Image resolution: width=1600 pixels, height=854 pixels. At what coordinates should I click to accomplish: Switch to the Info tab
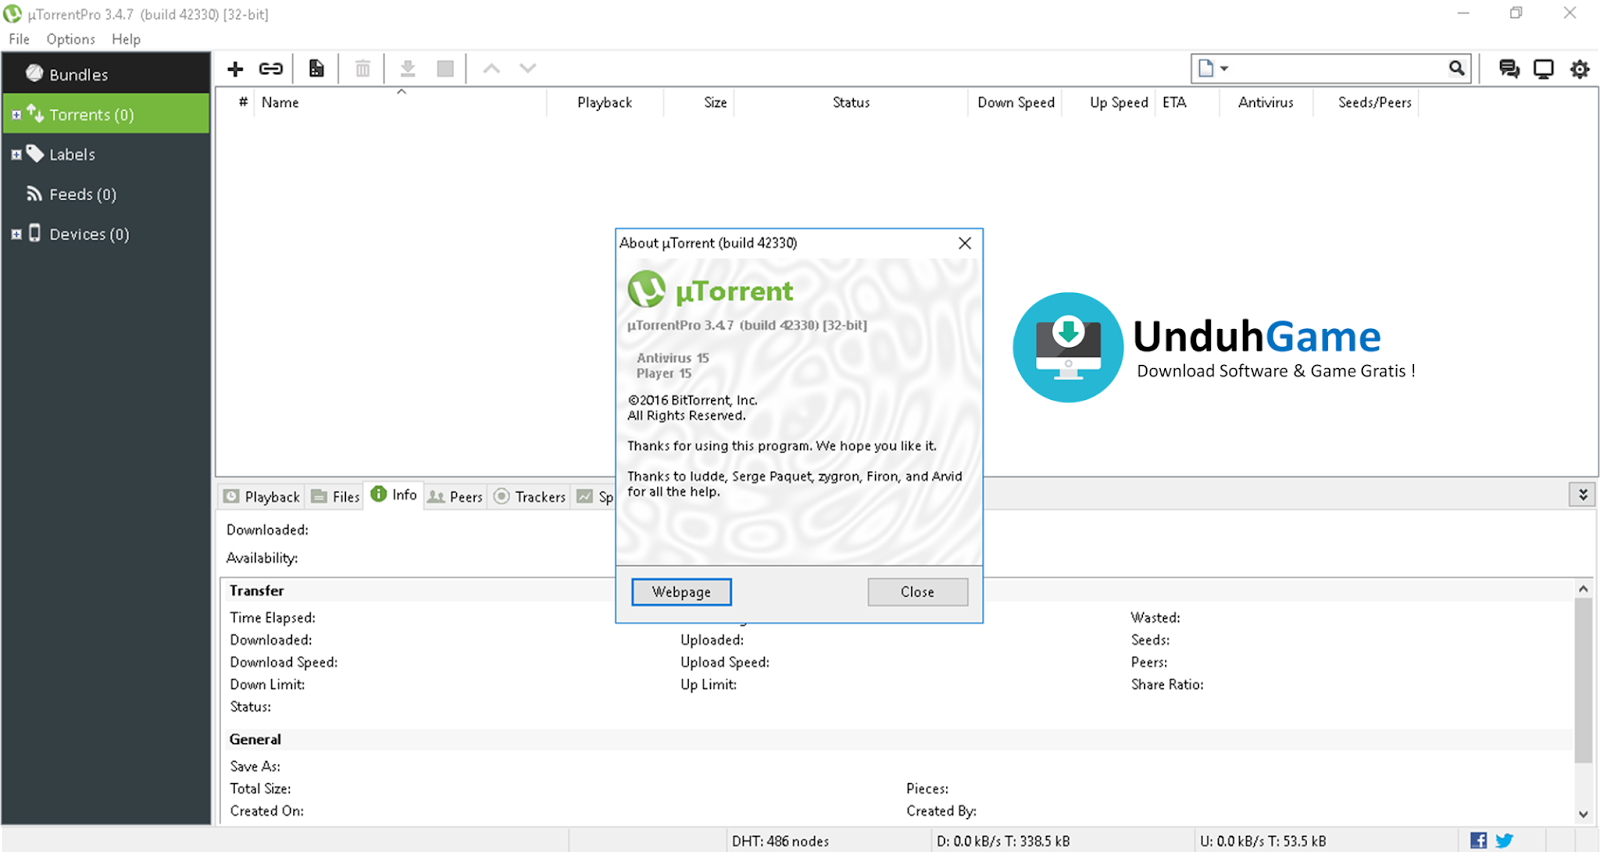(394, 495)
